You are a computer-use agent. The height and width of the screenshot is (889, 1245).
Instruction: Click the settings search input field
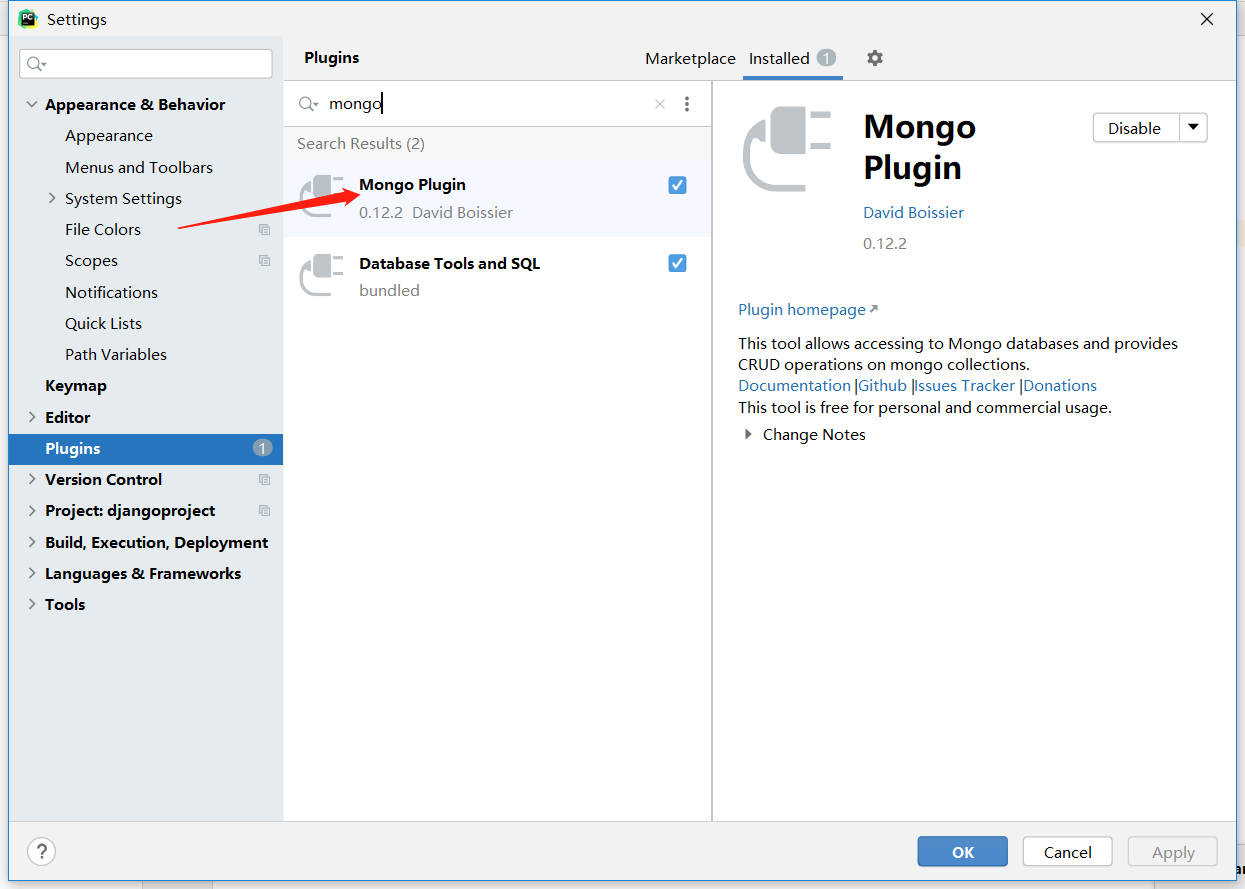click(x=146, y=64)
